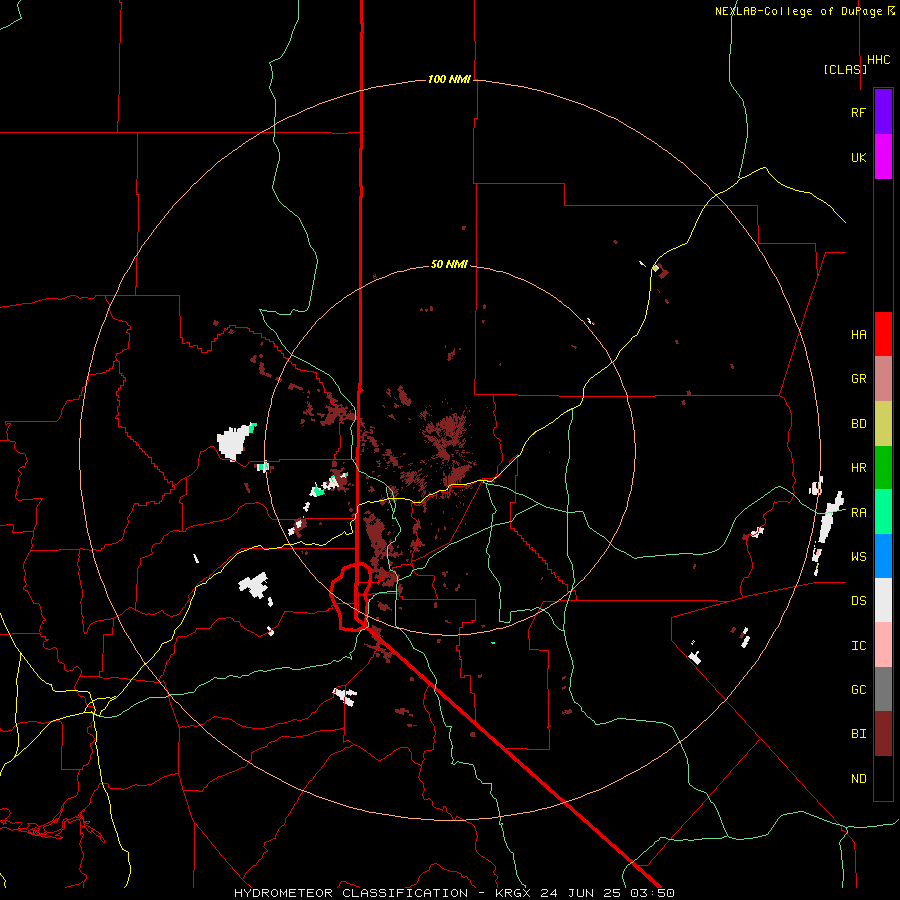The image size is (900, 900).
Task: Click the BI brown legend swatch
Action: pos(883,734)
